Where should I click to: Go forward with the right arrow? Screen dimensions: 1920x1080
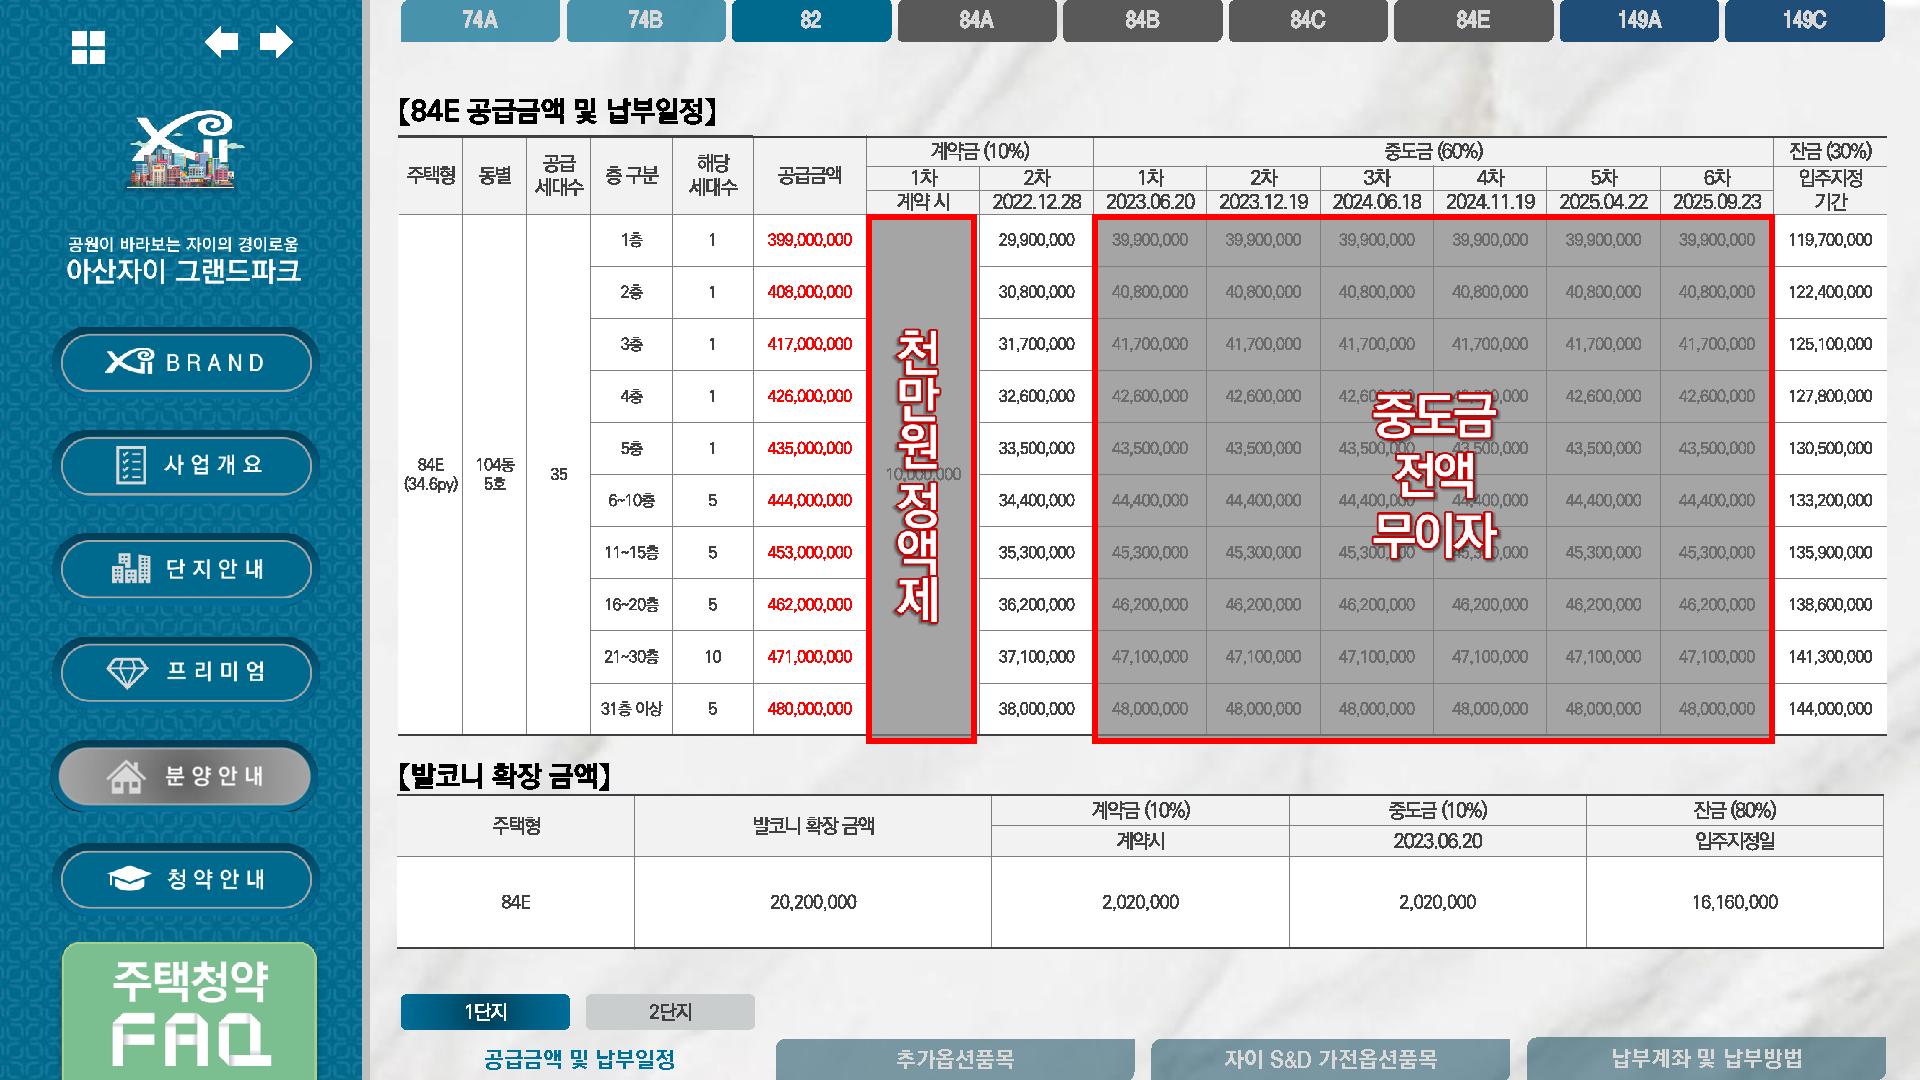tap(276, 42)
